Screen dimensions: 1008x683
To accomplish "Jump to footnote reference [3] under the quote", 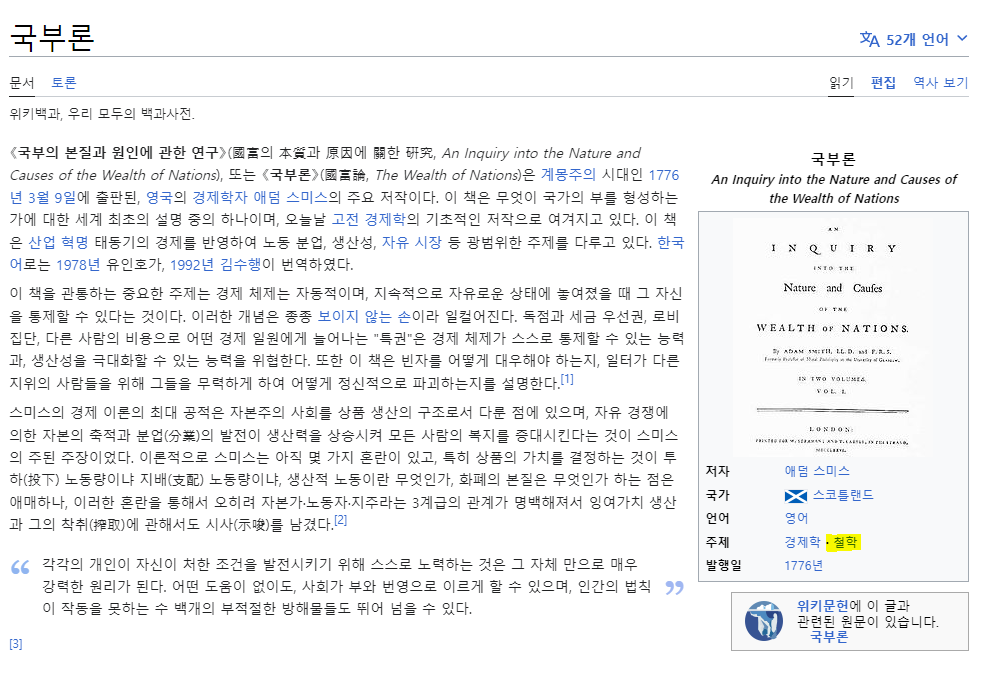I will click(x=16, y=644).
